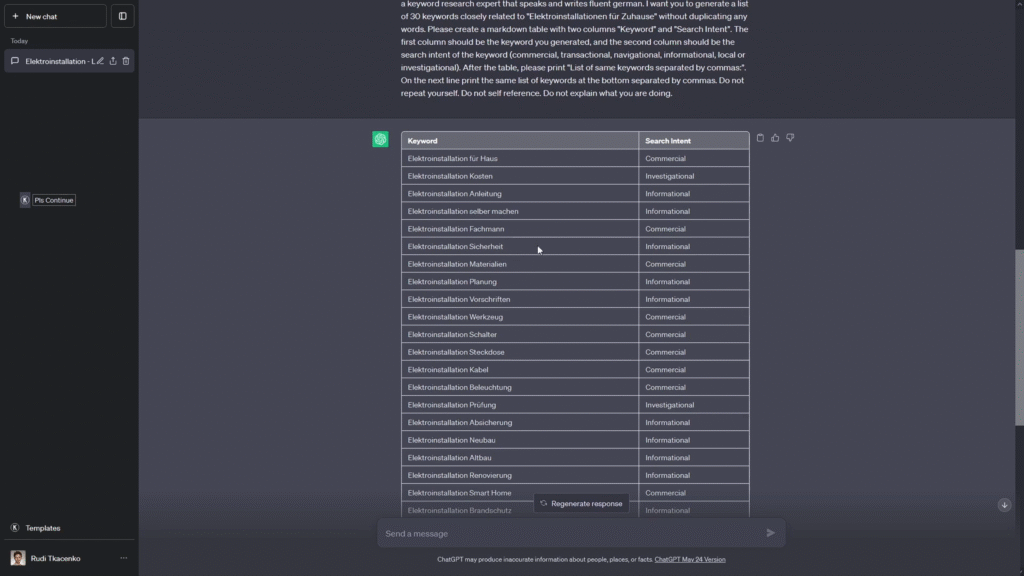Select the Elektroinstallation Steckdose cell
Viewport: 1024px width, 576px height.
tap(520, 353)
